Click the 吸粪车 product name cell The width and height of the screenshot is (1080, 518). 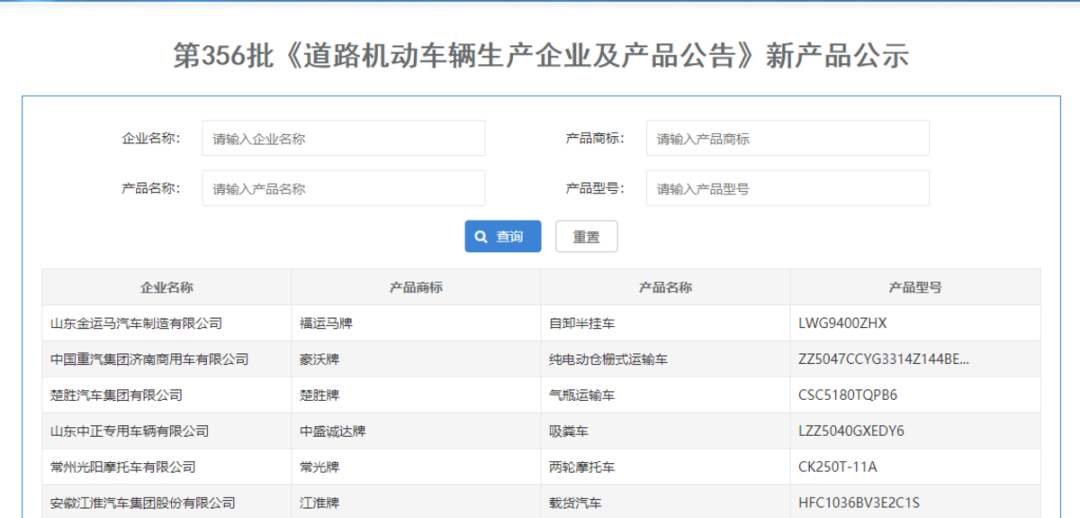click(x=665, y=431)
